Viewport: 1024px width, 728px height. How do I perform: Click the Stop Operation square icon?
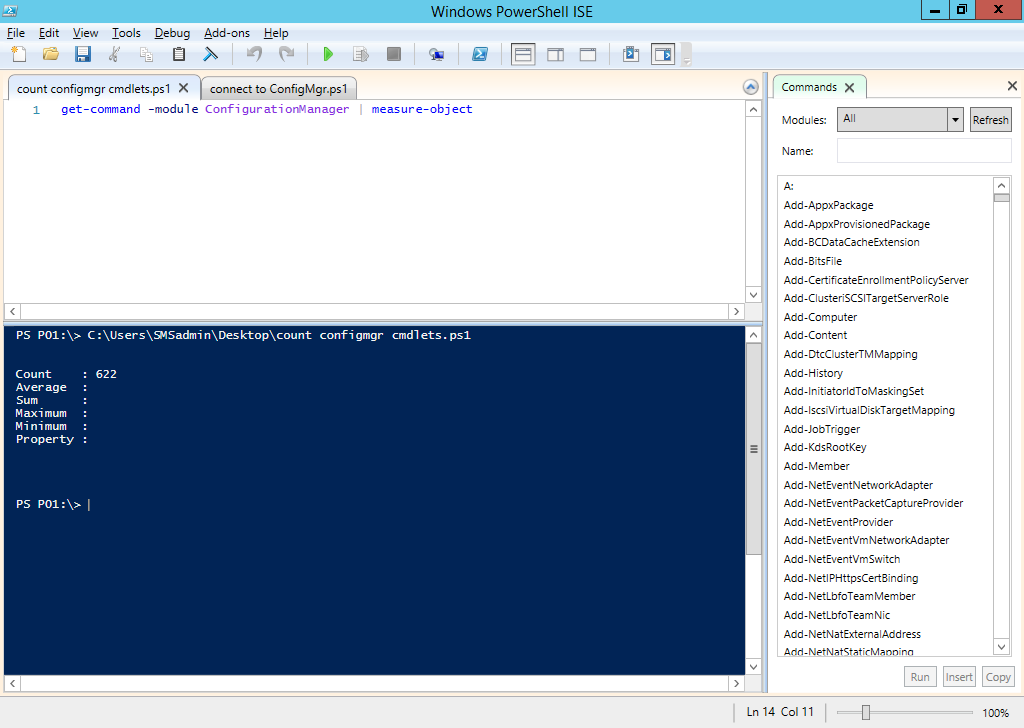coord(393,54)
